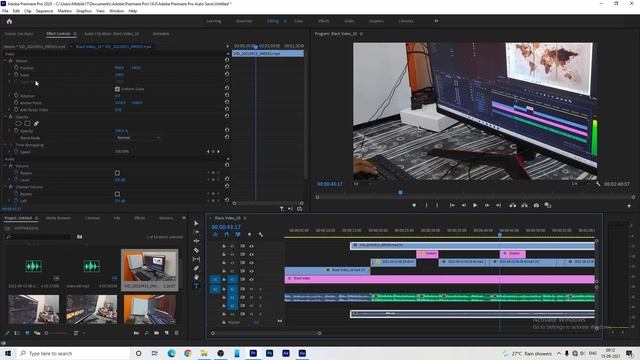Switch to Metadata tab
The width and height of the screenshot is (640, 360).
point(161,34)
